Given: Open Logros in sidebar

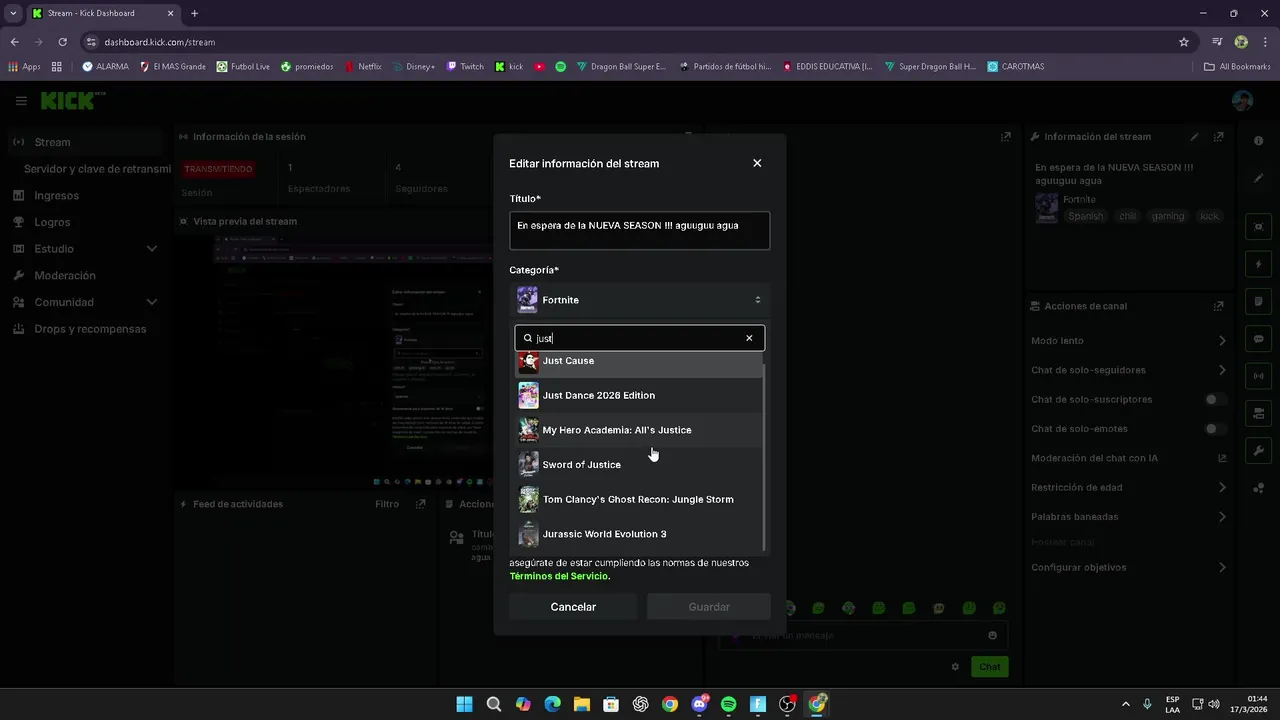Looking at the screenshot, I should pos(52,222).
